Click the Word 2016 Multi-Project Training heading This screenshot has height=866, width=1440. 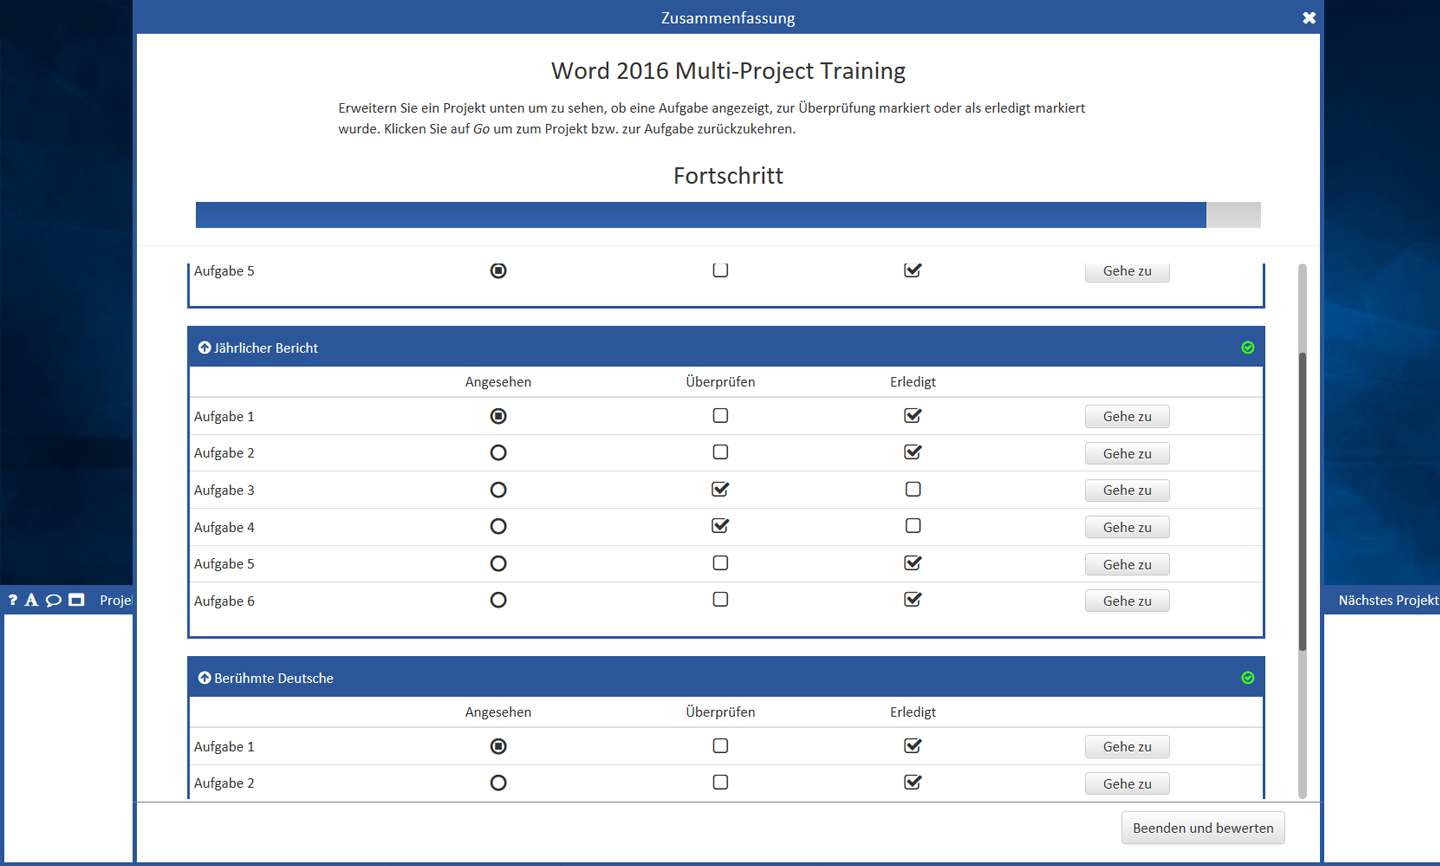click(728, 71)
